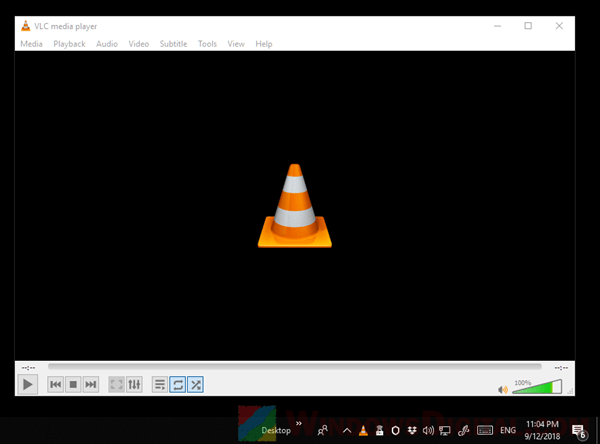Close the VLC media player window
The image size is (600, 444).
click(x=559, y=26)
